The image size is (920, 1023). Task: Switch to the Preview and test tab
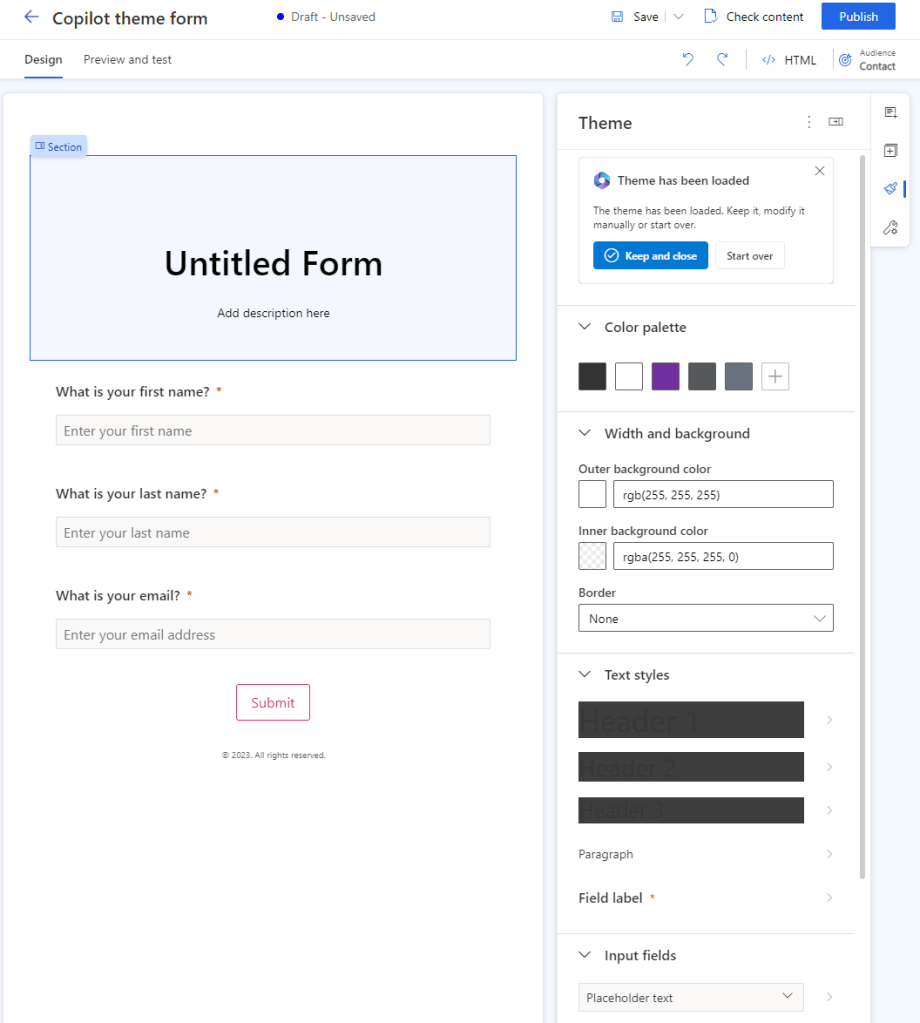[x=127, y=59]
